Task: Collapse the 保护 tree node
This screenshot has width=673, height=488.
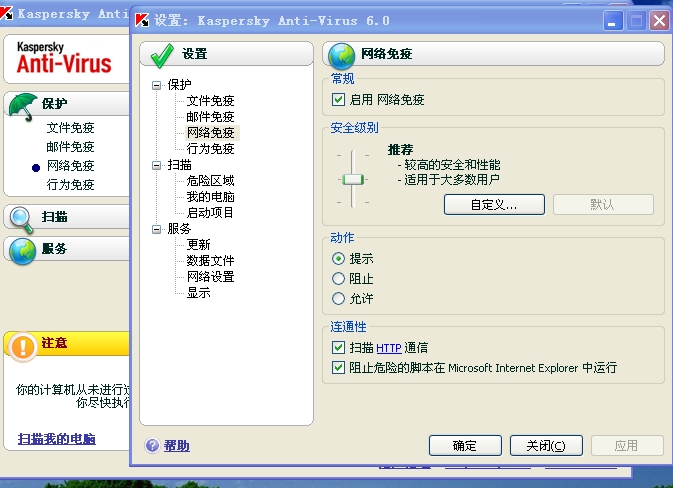Action: pos(157,85)
